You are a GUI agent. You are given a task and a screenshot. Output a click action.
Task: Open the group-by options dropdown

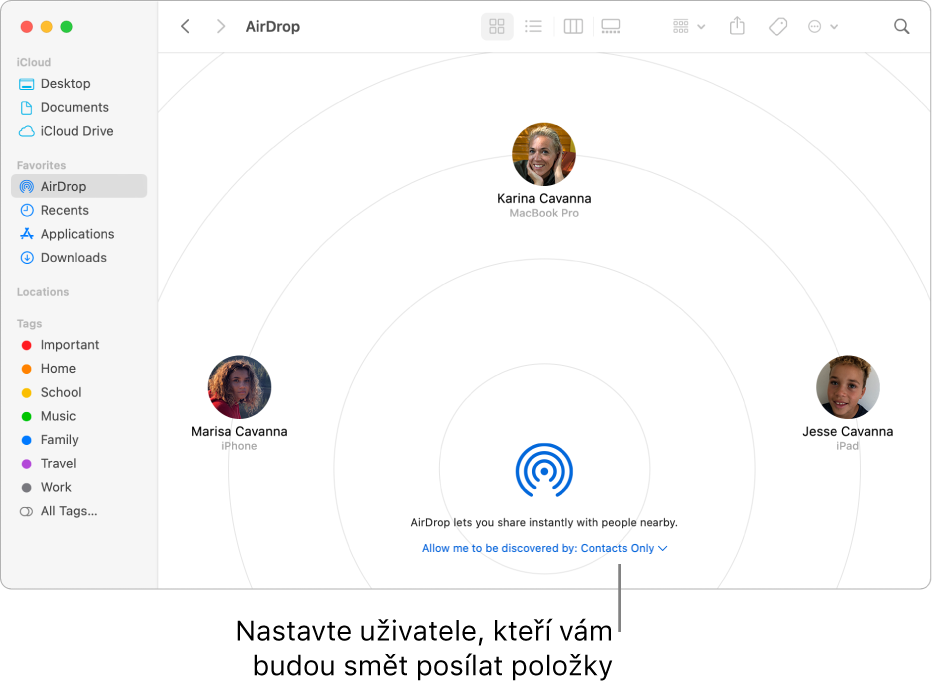point(689,26)
